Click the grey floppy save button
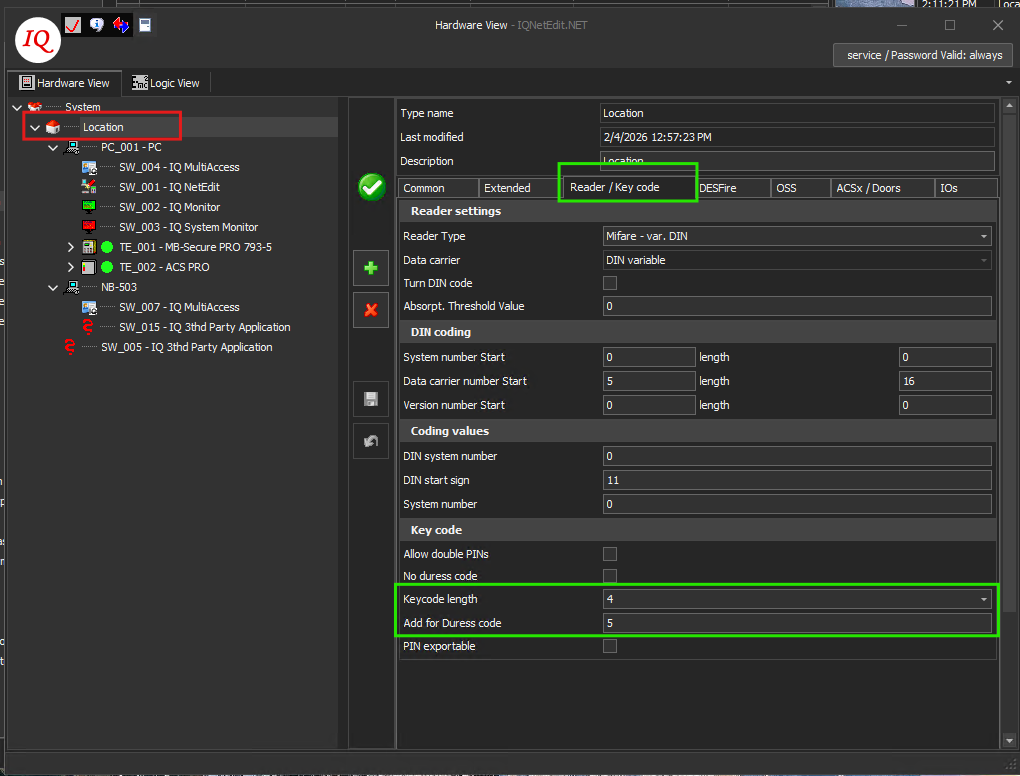Viewport: 1020px width, 776px height. [x=371, y=399]
